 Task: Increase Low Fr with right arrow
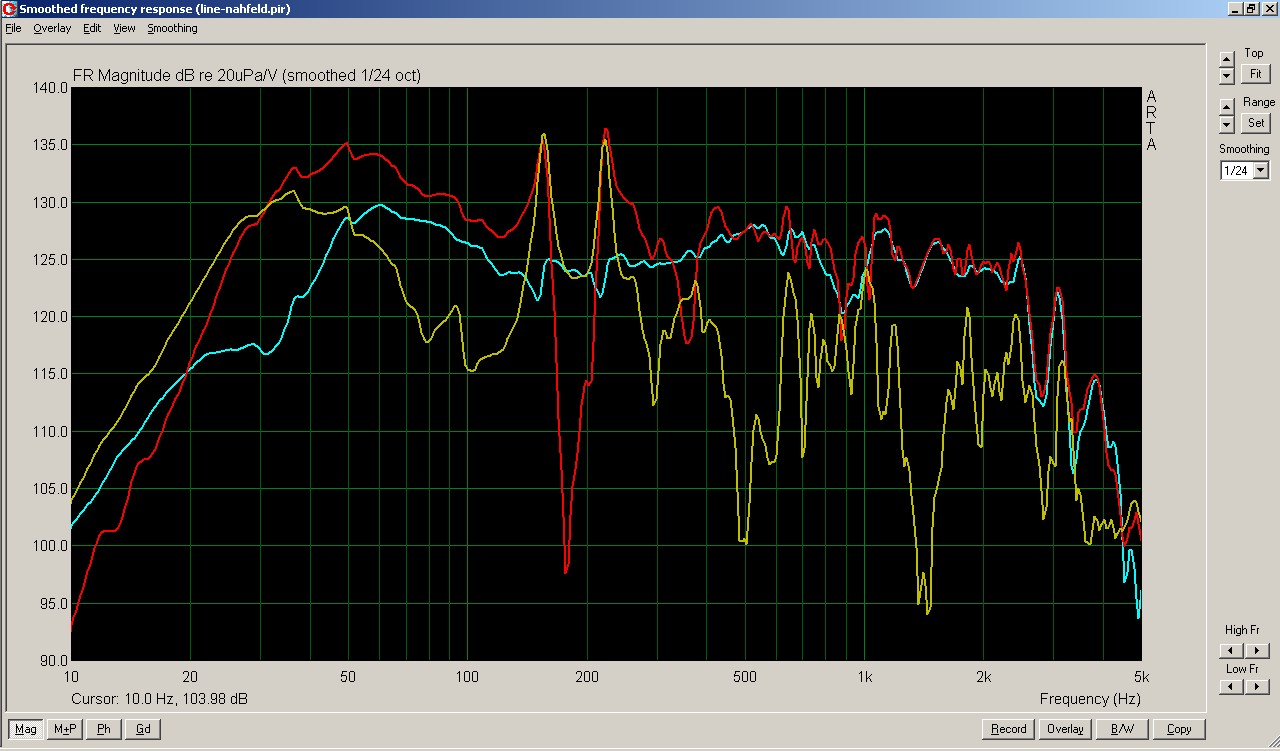1257,687
